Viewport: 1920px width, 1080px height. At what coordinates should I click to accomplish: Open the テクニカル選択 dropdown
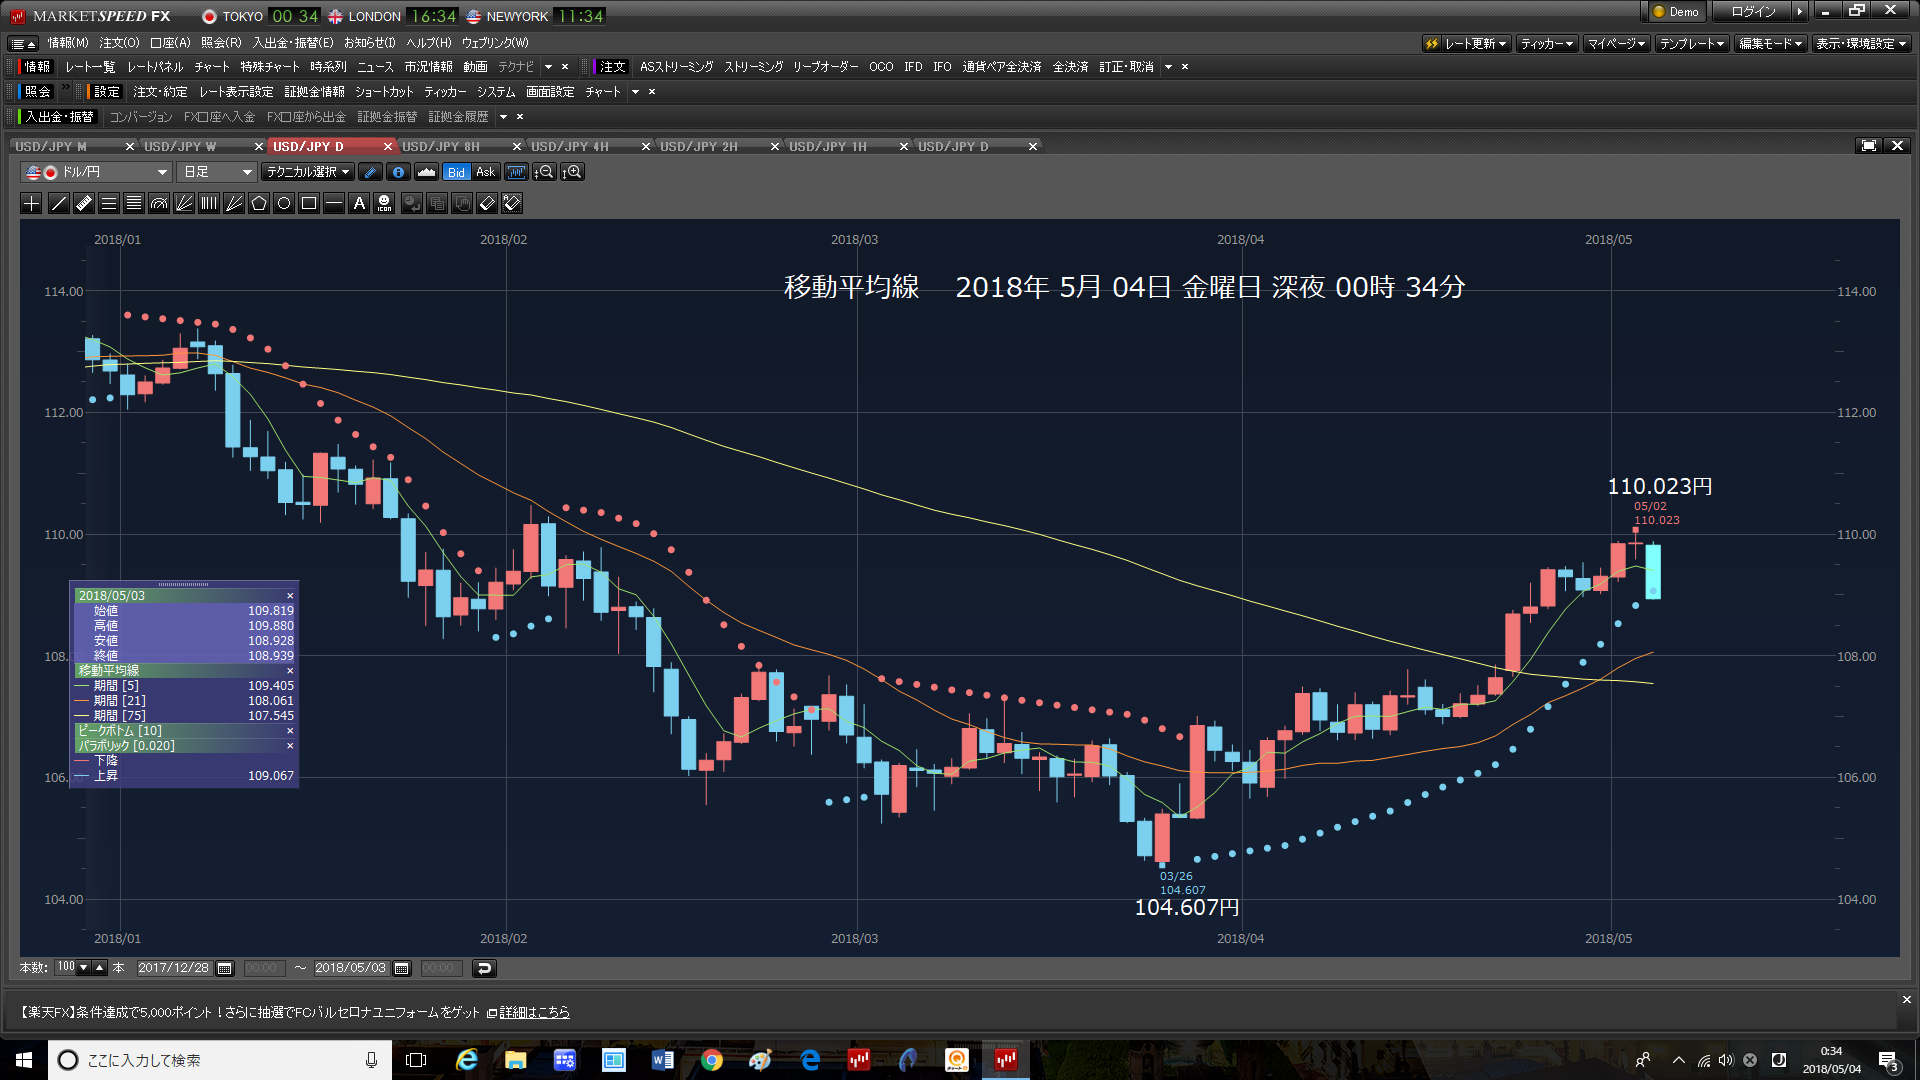tap(308, 172)
